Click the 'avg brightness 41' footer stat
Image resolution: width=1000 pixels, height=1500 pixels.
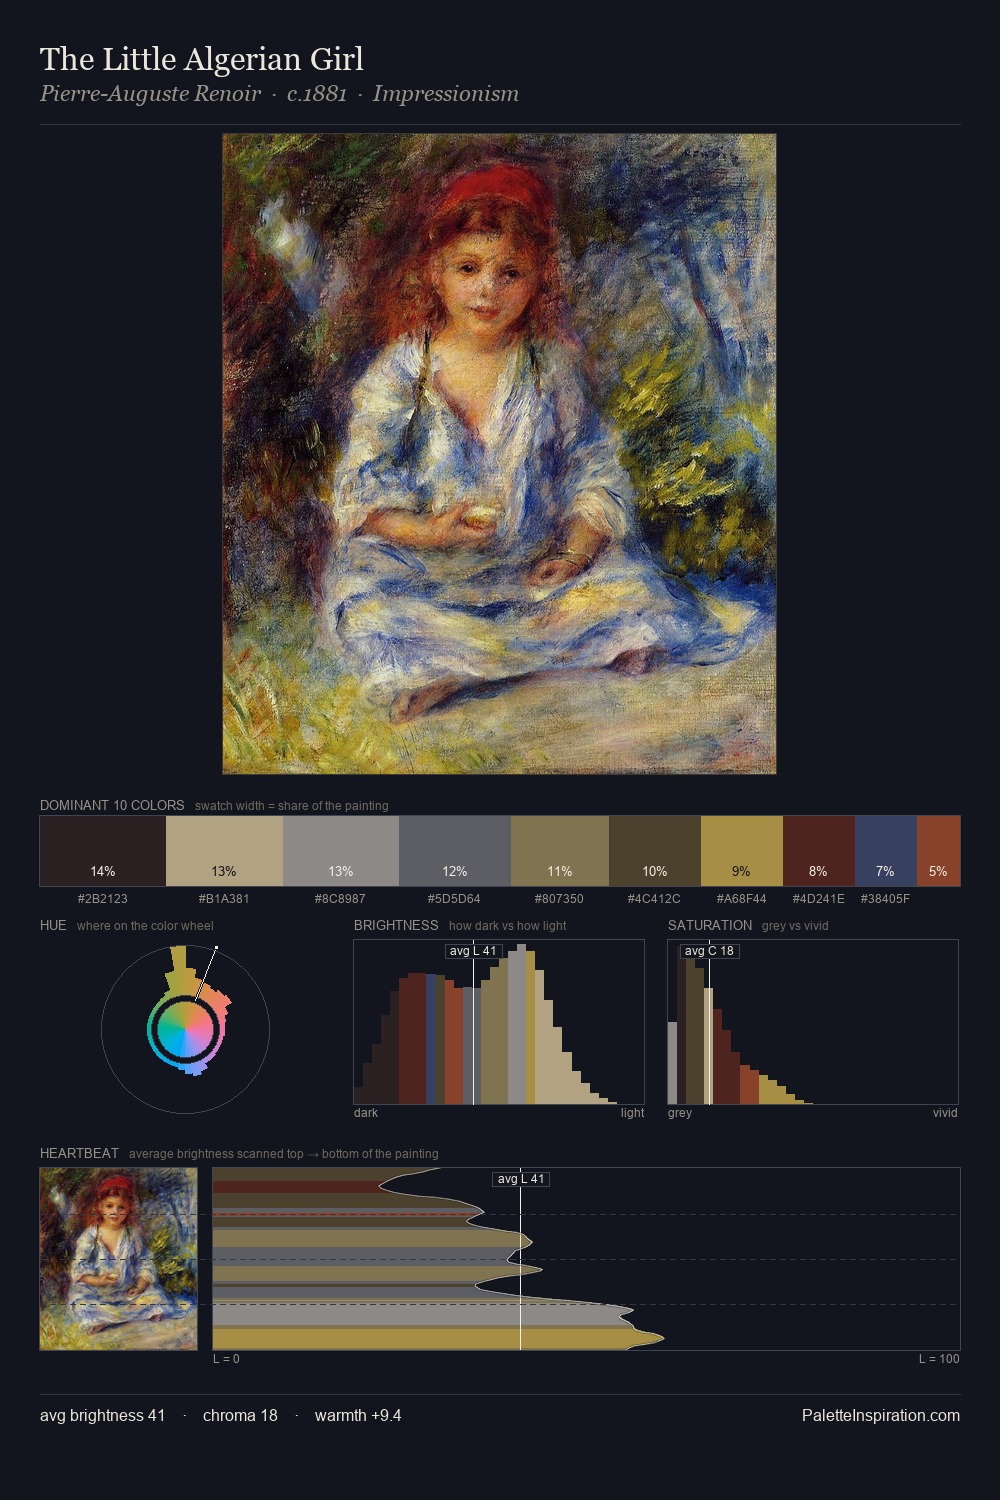103,1415
